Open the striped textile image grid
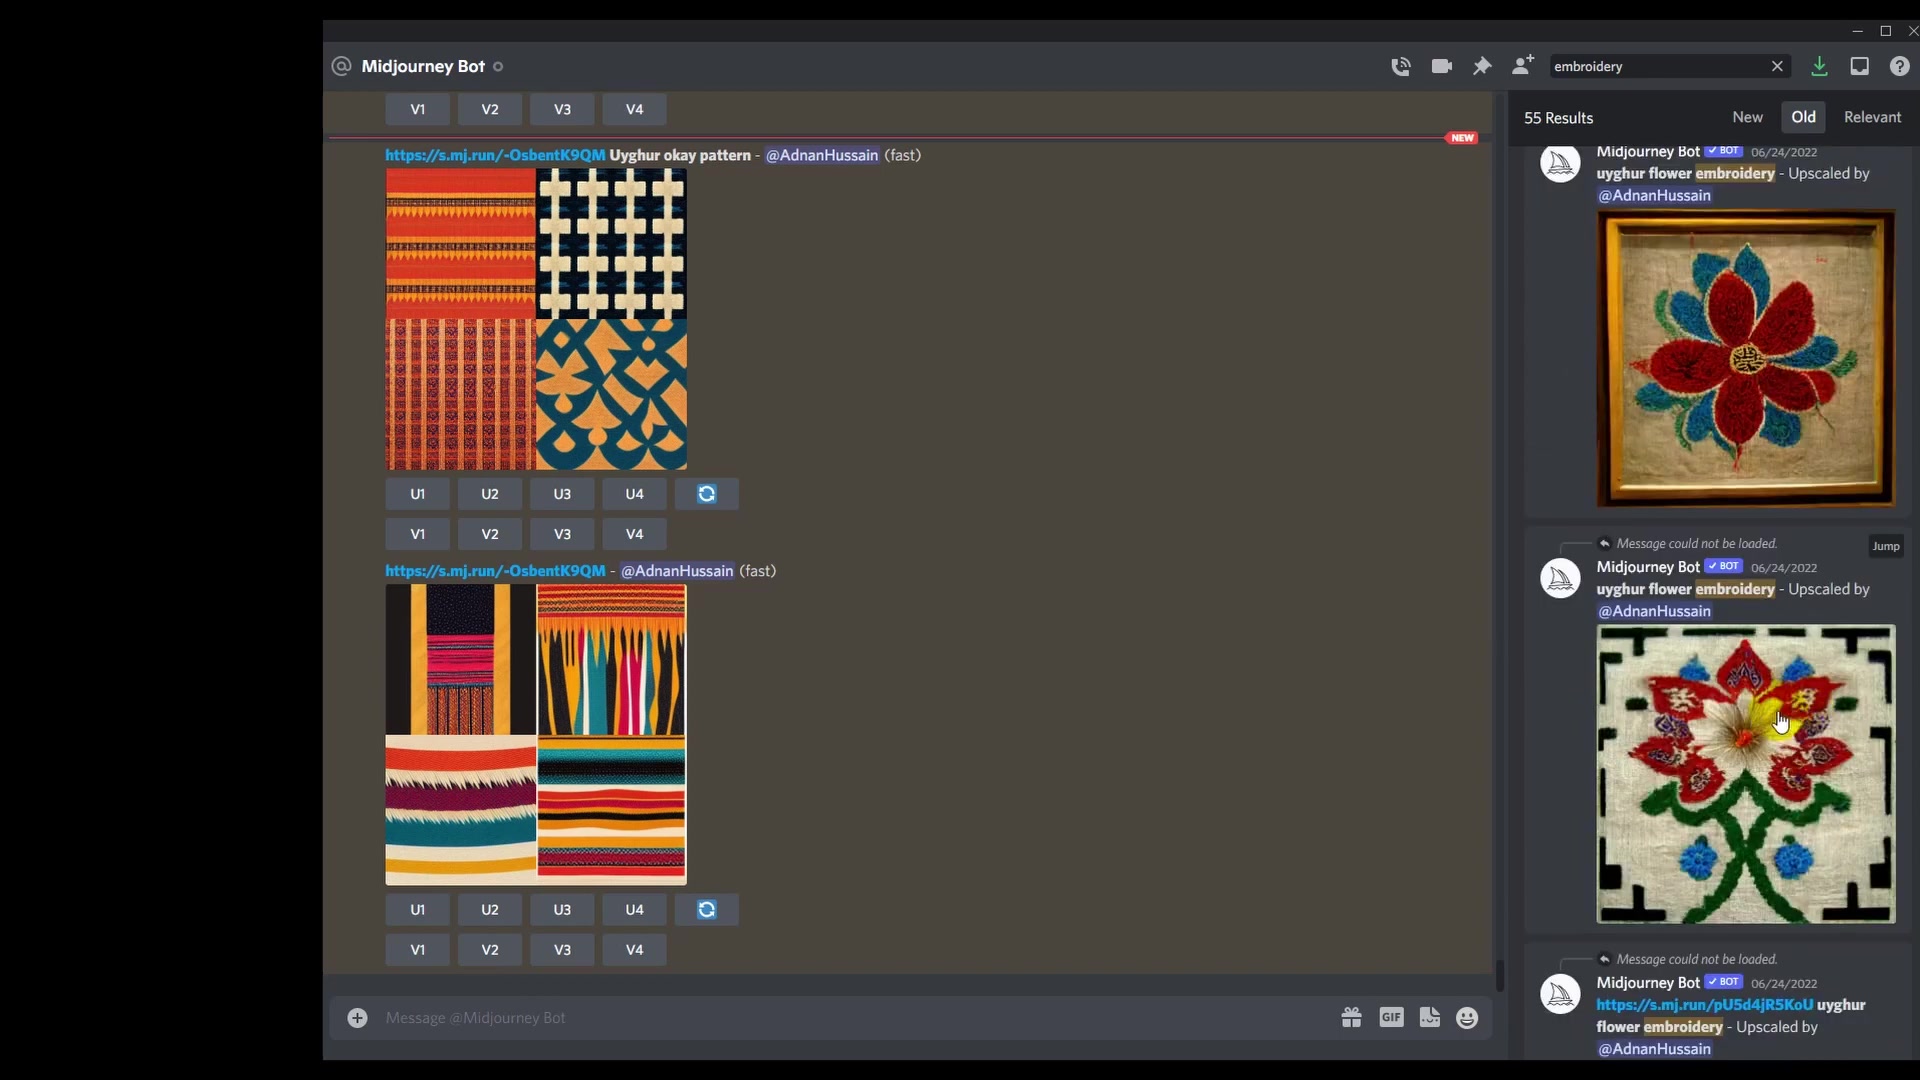The image size is (1920, 1080). [x=536, y=735]
